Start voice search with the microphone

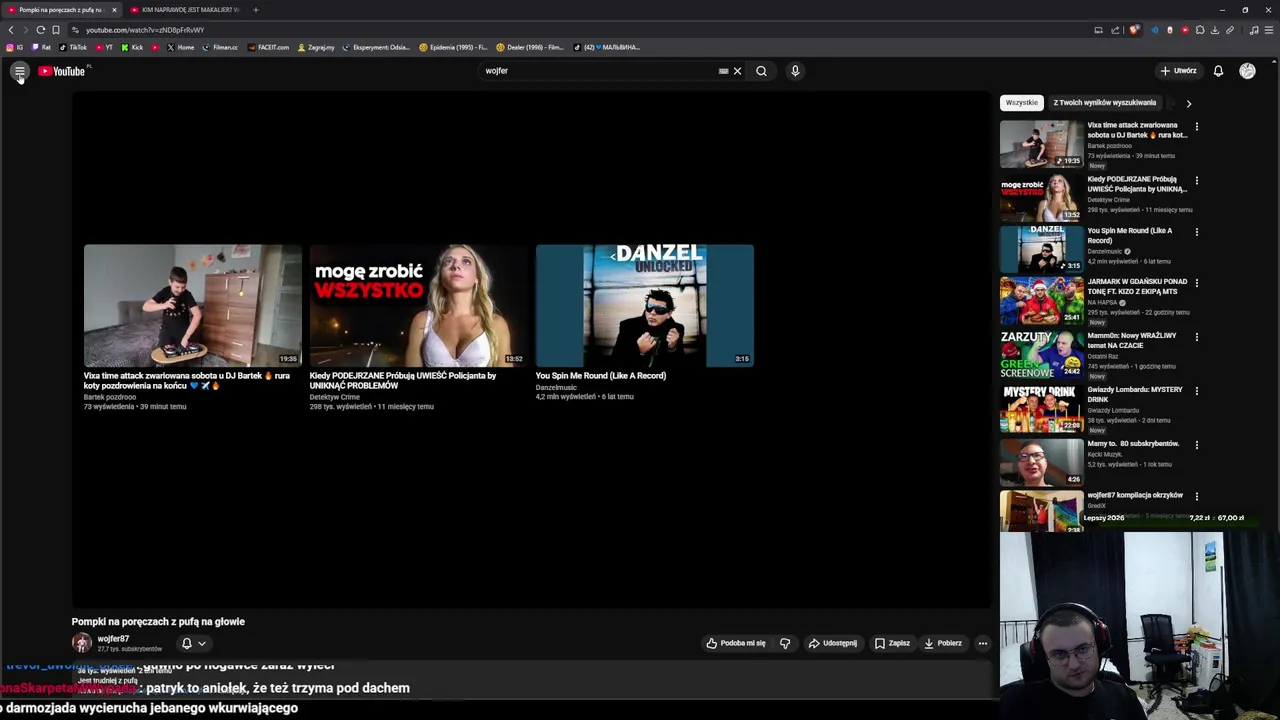(795, 71)
